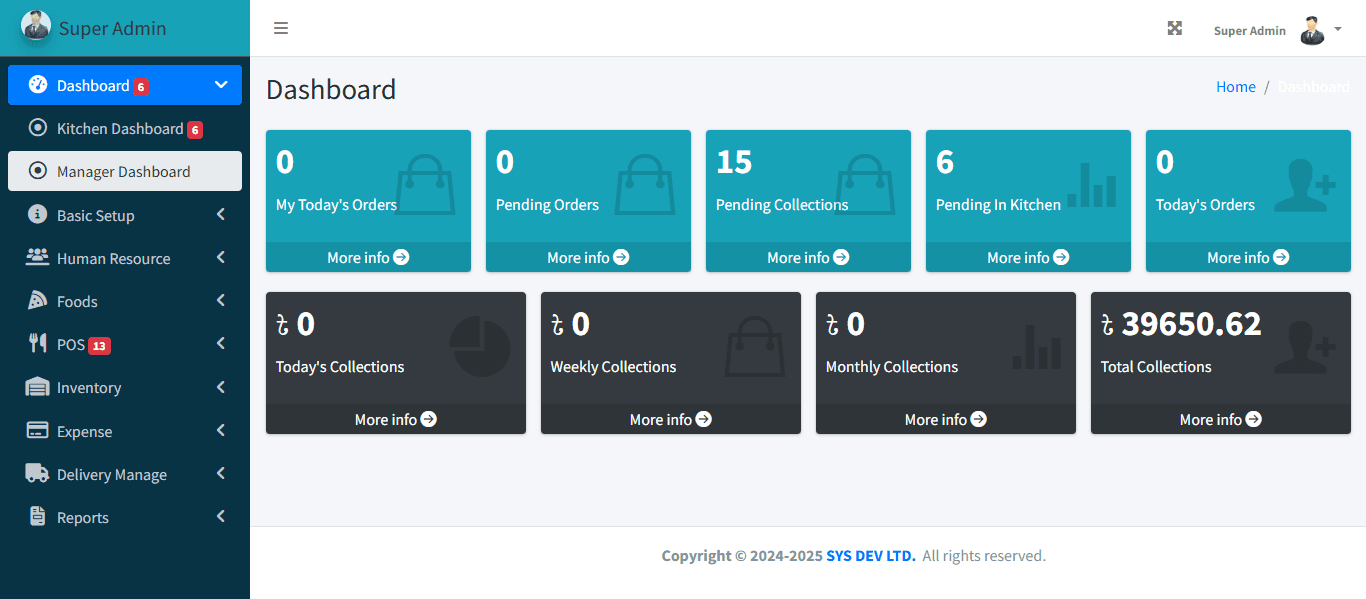
Task: Open the Human Resource menu
Action: pyautogui.click(x=125, y=257)
